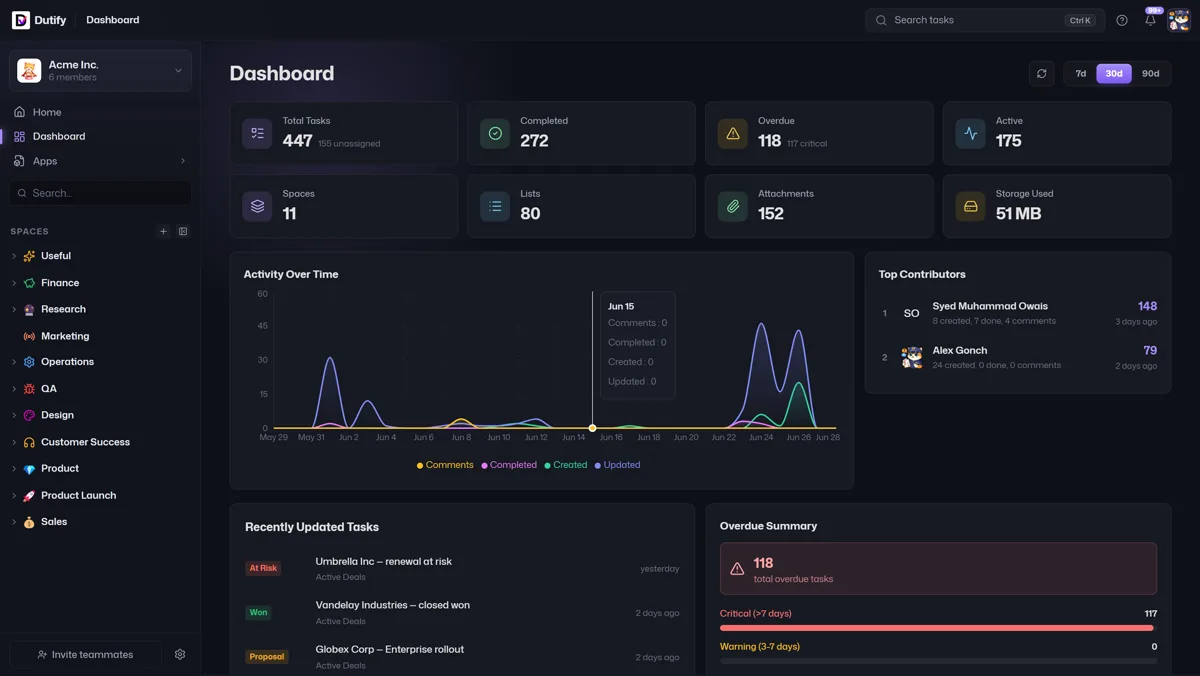Click the Critical (>7 days) progress bar
1200x676 pixels.
coord(938,628)
